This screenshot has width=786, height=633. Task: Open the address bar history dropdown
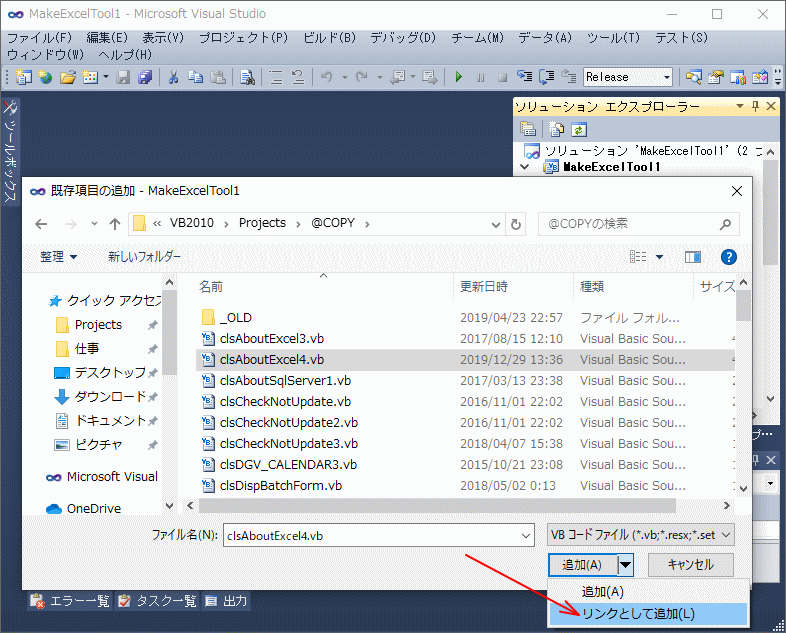pos(495,225)
